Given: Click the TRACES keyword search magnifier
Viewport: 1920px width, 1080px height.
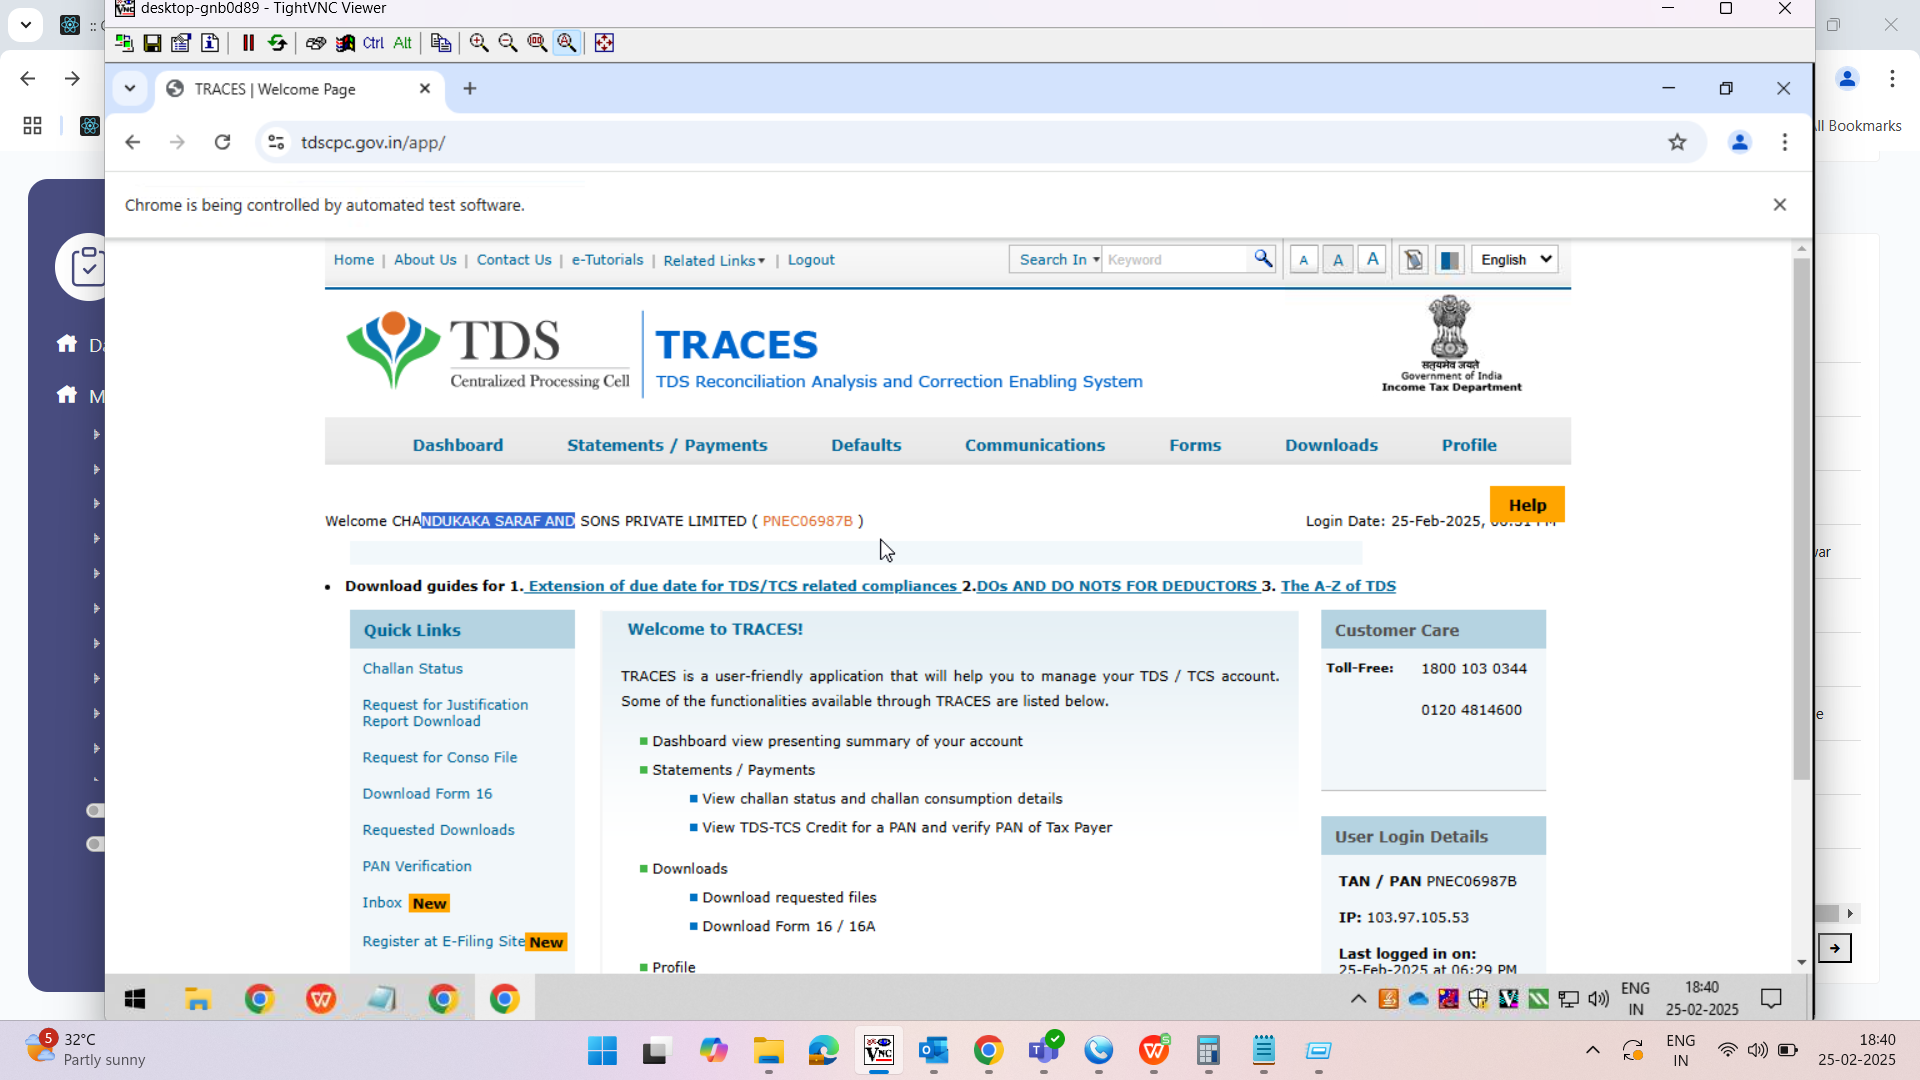Looking at the screenshot, I should [x=1263, y=259].
